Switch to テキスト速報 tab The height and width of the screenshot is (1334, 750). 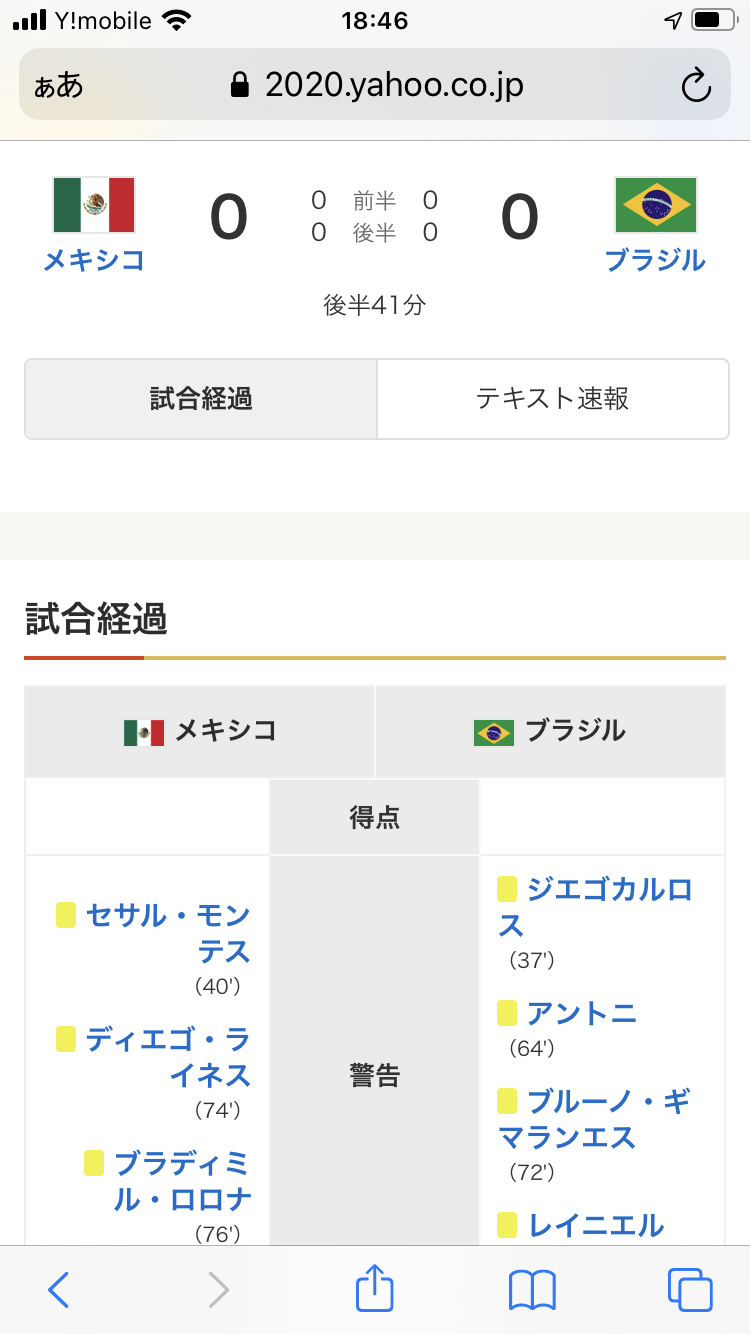coord(552,399)
